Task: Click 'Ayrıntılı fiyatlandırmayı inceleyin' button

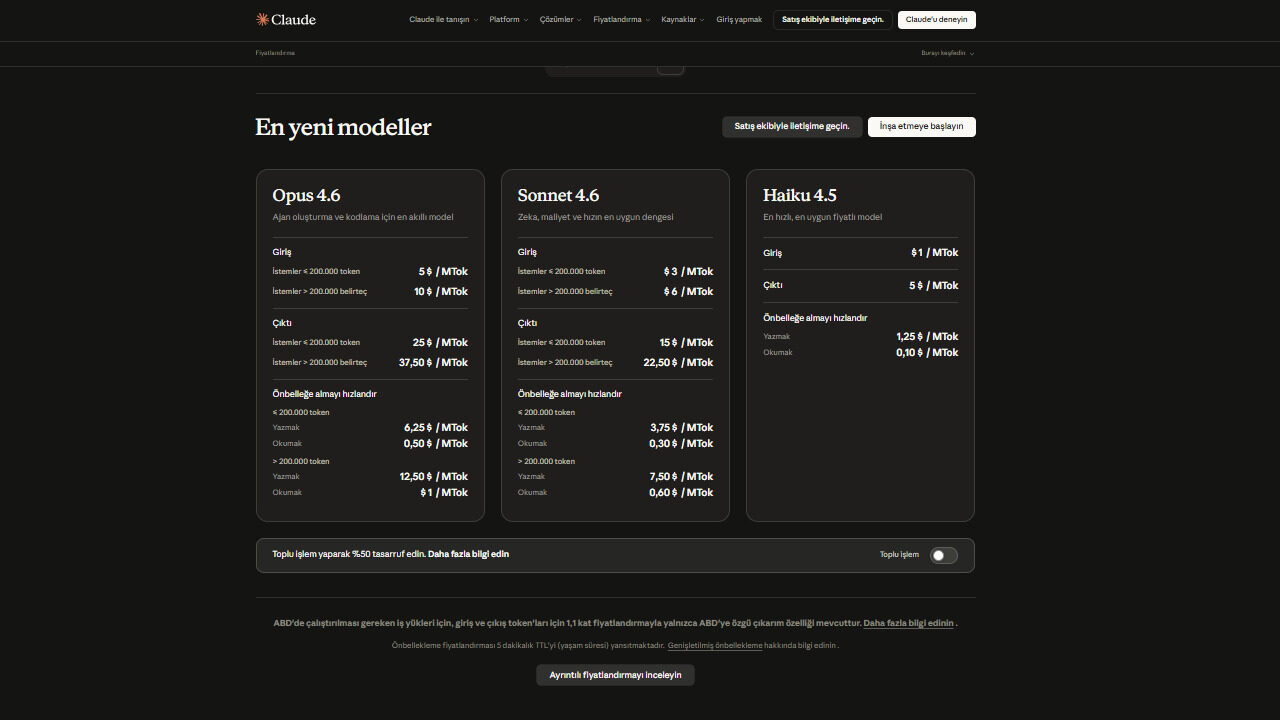Action: click(615, 675)
